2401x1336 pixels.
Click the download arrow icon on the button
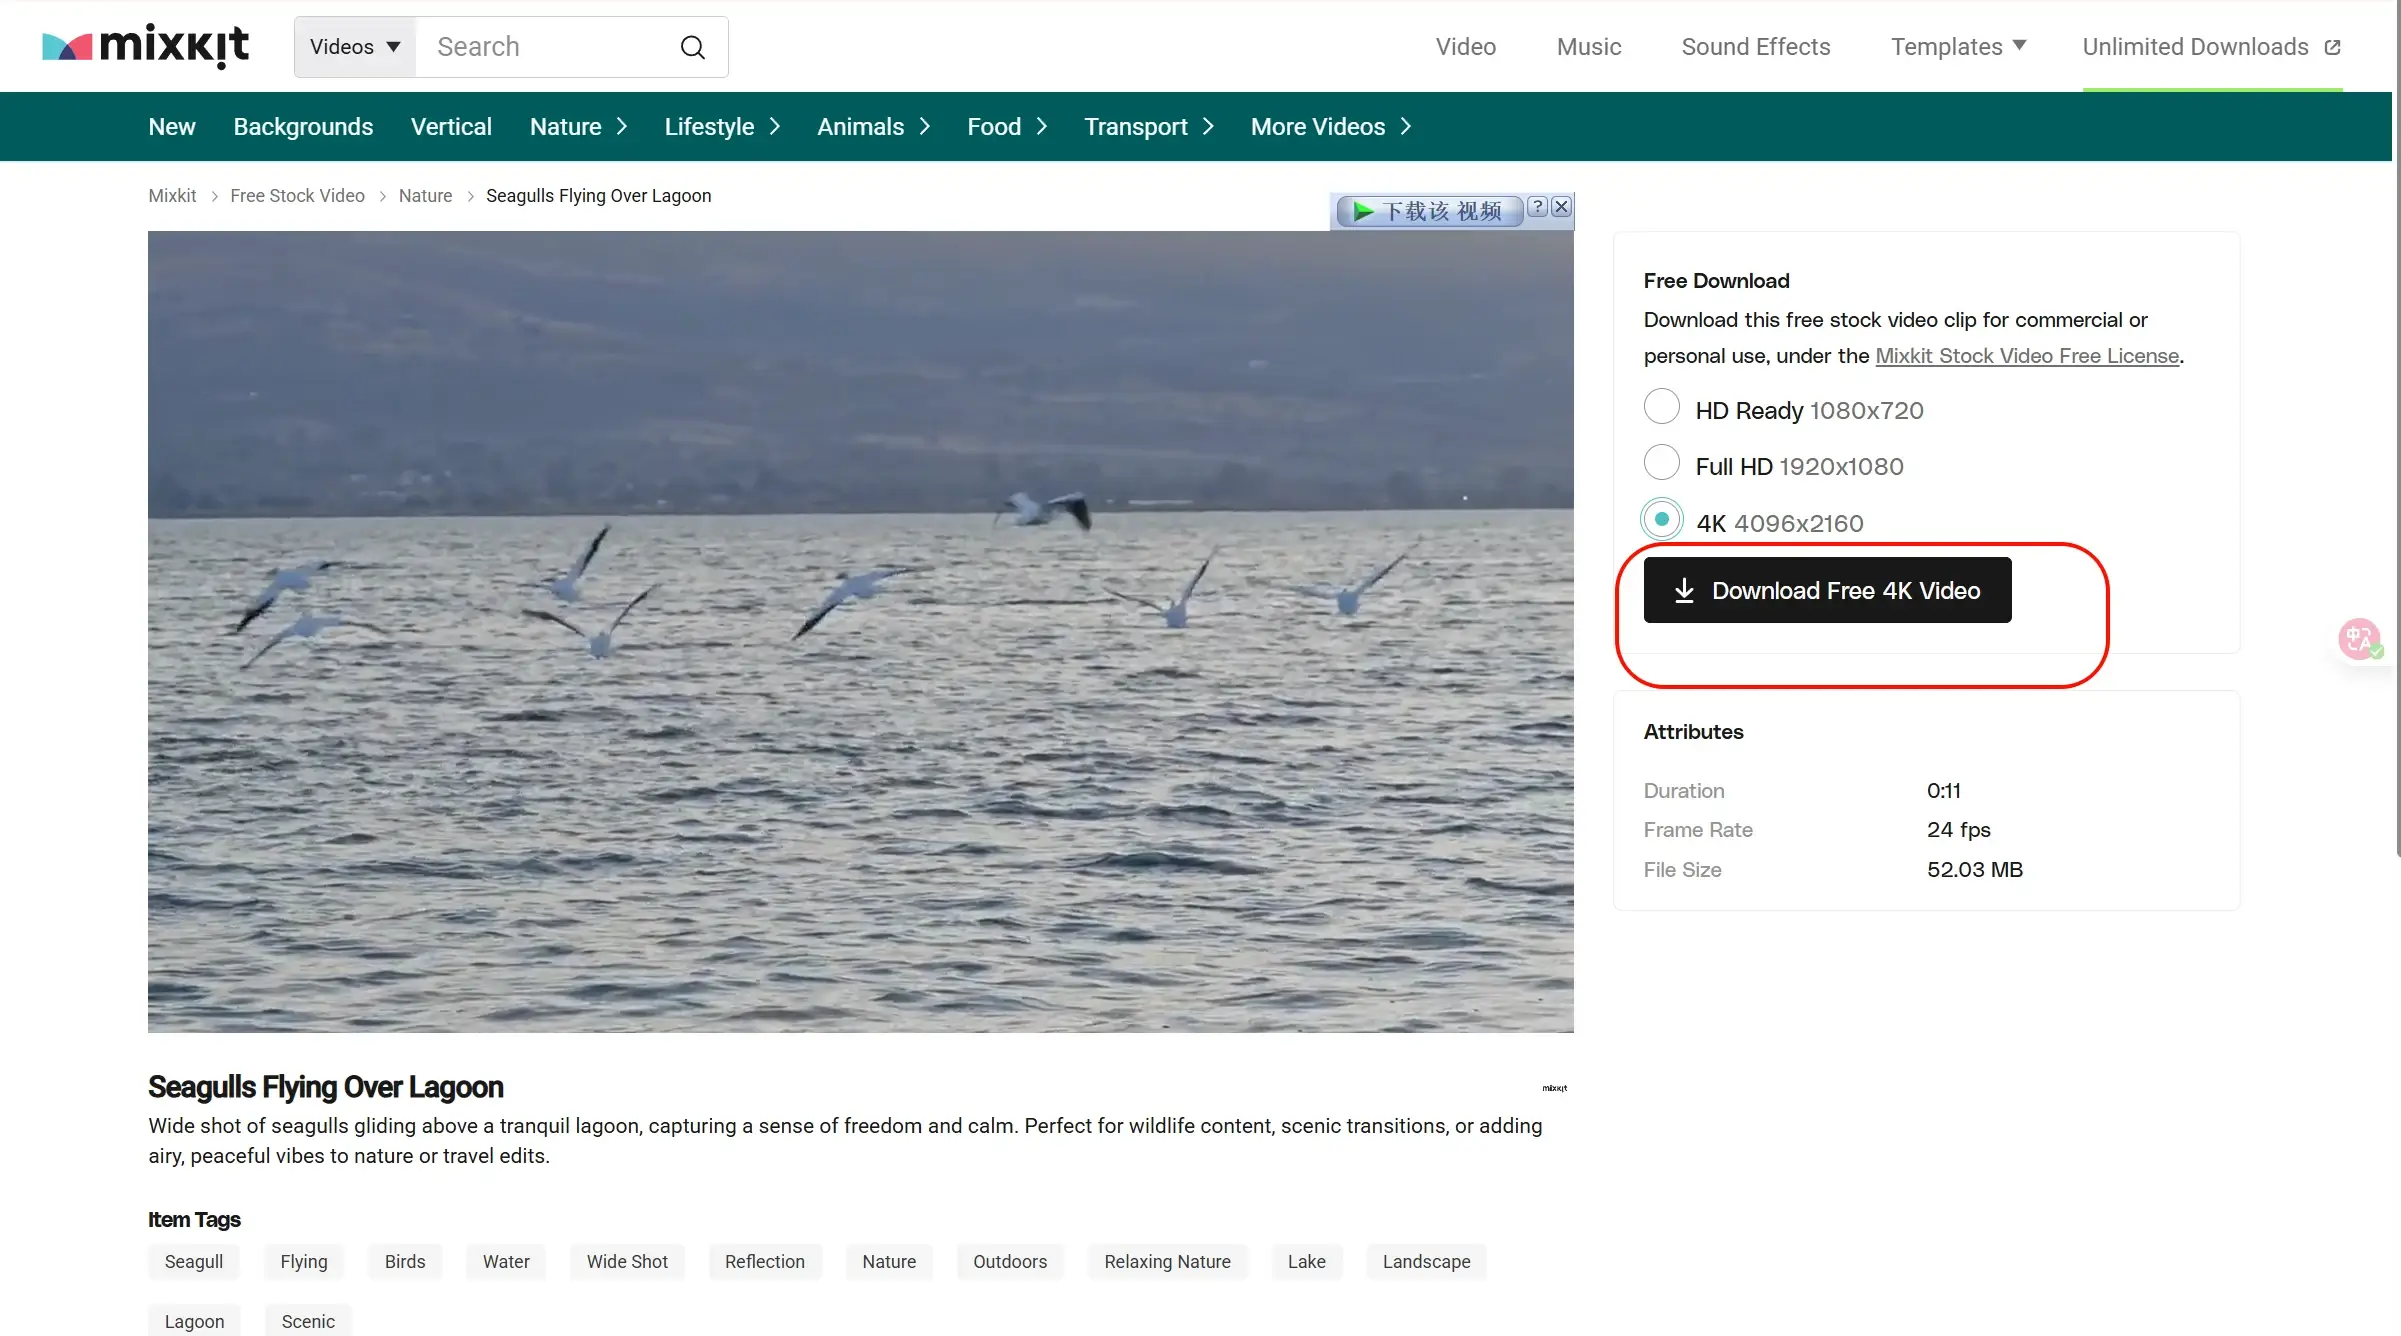click(x=1684, y=591)
